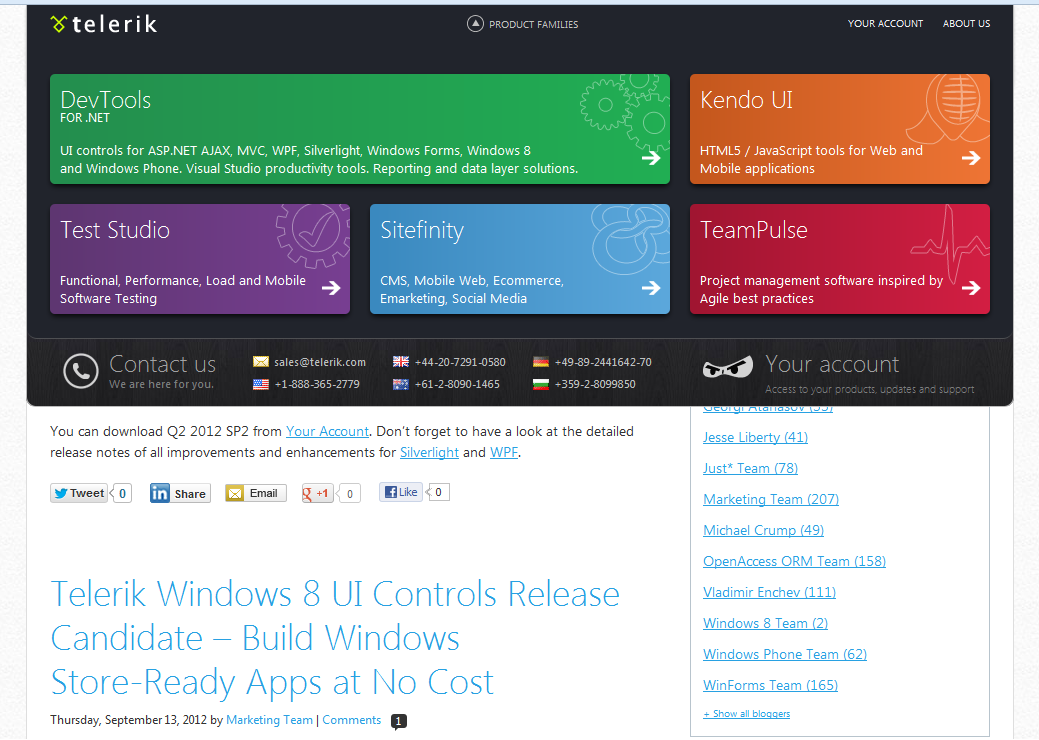Click the Google +1 button
The height and width of the screenshot is (740, 1039).
coord(318,494)
